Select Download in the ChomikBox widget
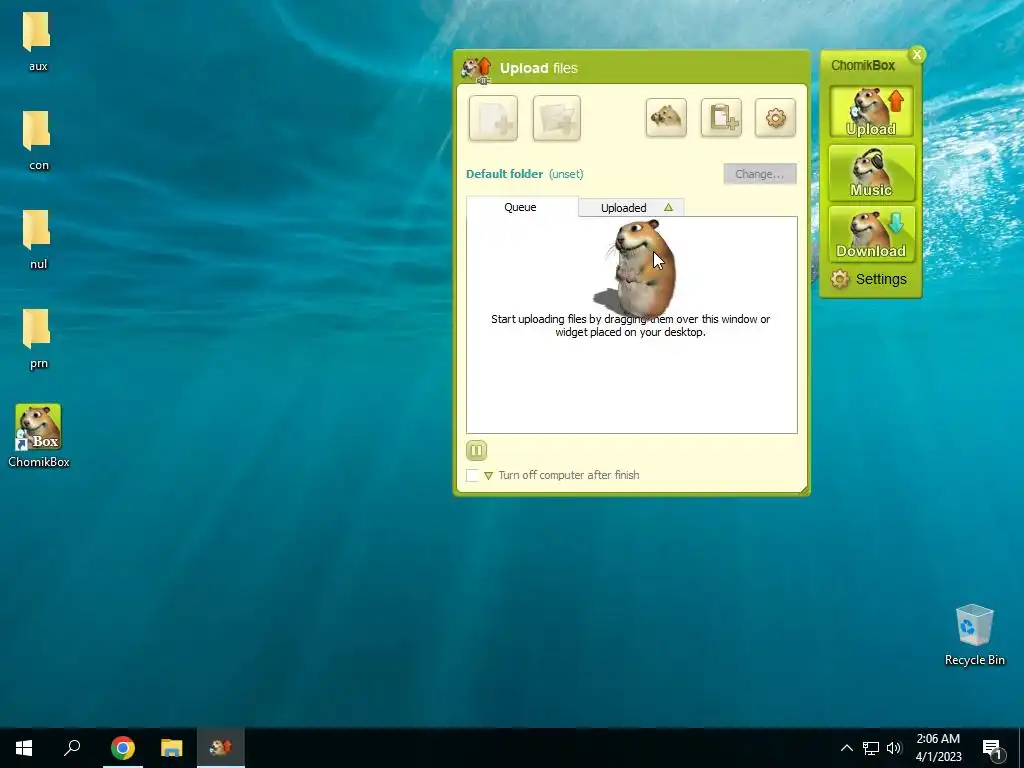Viewport: 1024px width, 768px height. [871, 234]
